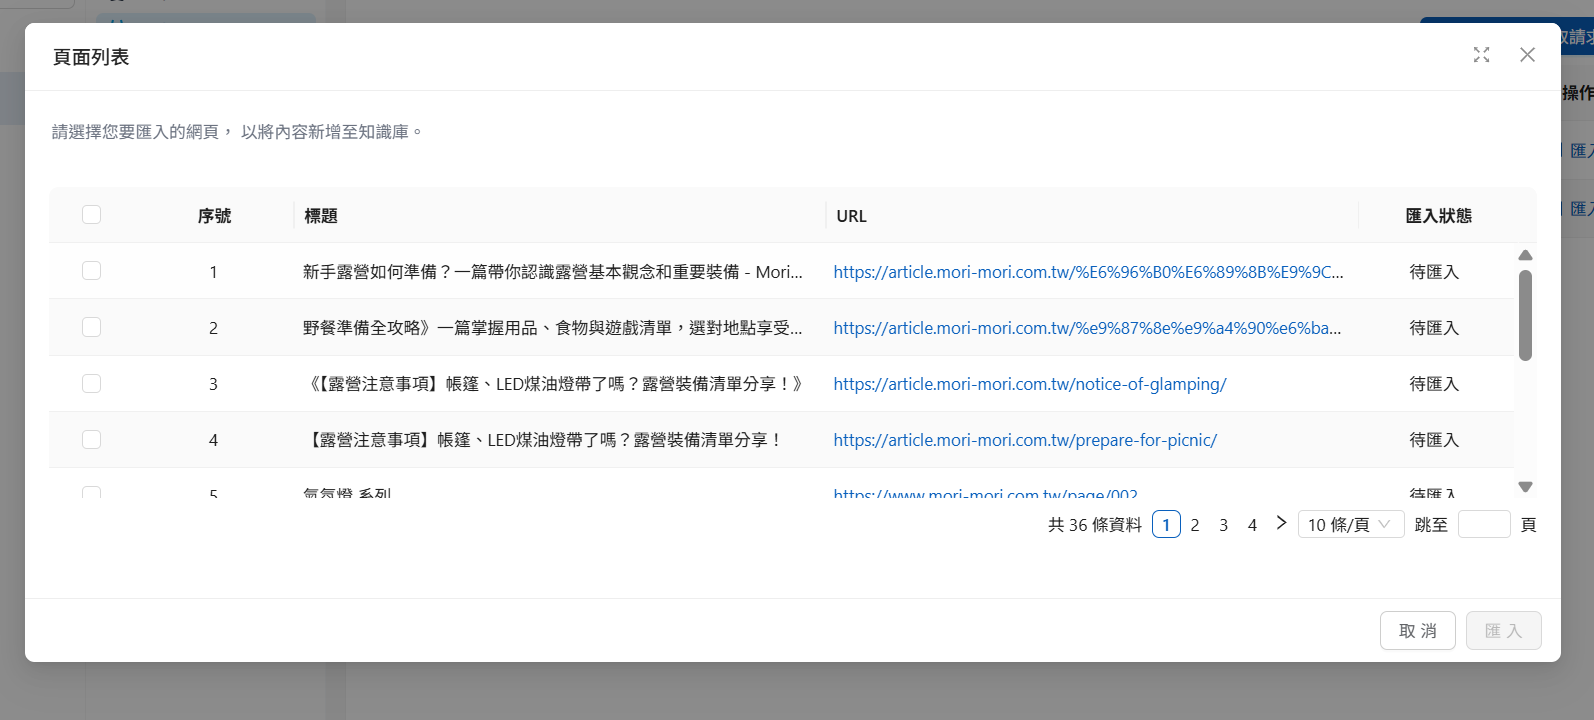The image size is (1594, 720).
Task: Toggle the select-all header checkbox
Action: [x=92, y=215]
